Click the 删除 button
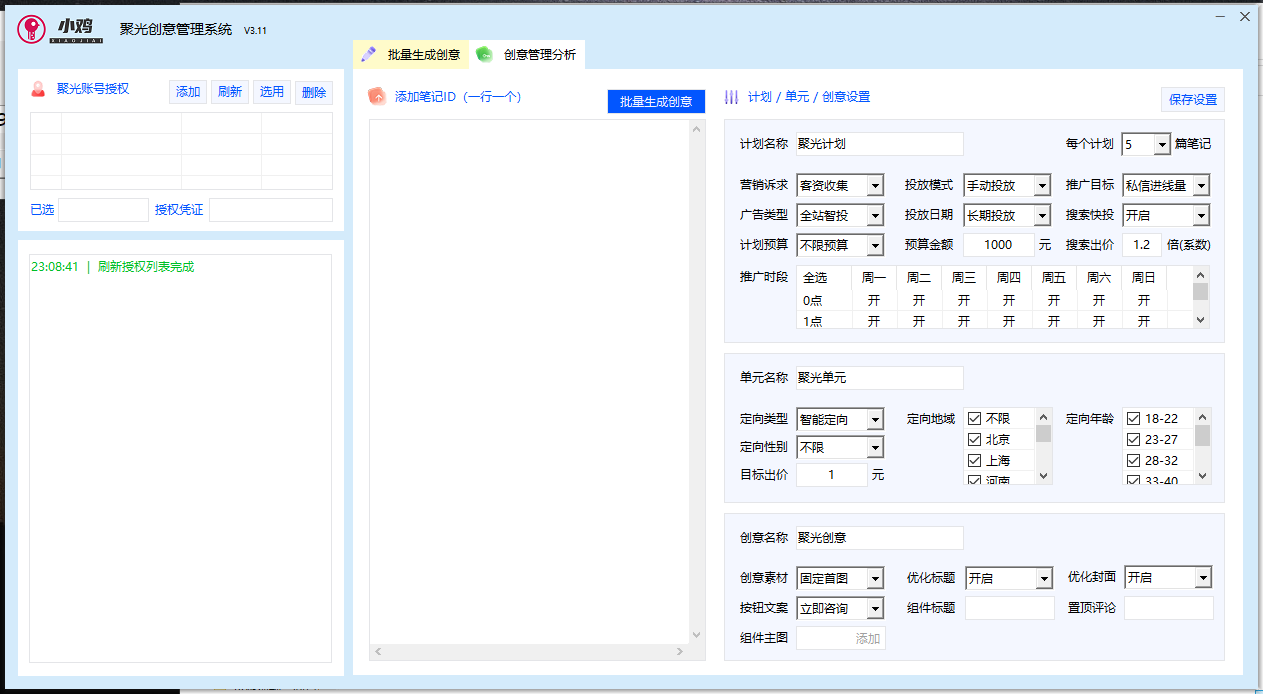The width and height of the screenshot is (1263, 694). point(314,92)
